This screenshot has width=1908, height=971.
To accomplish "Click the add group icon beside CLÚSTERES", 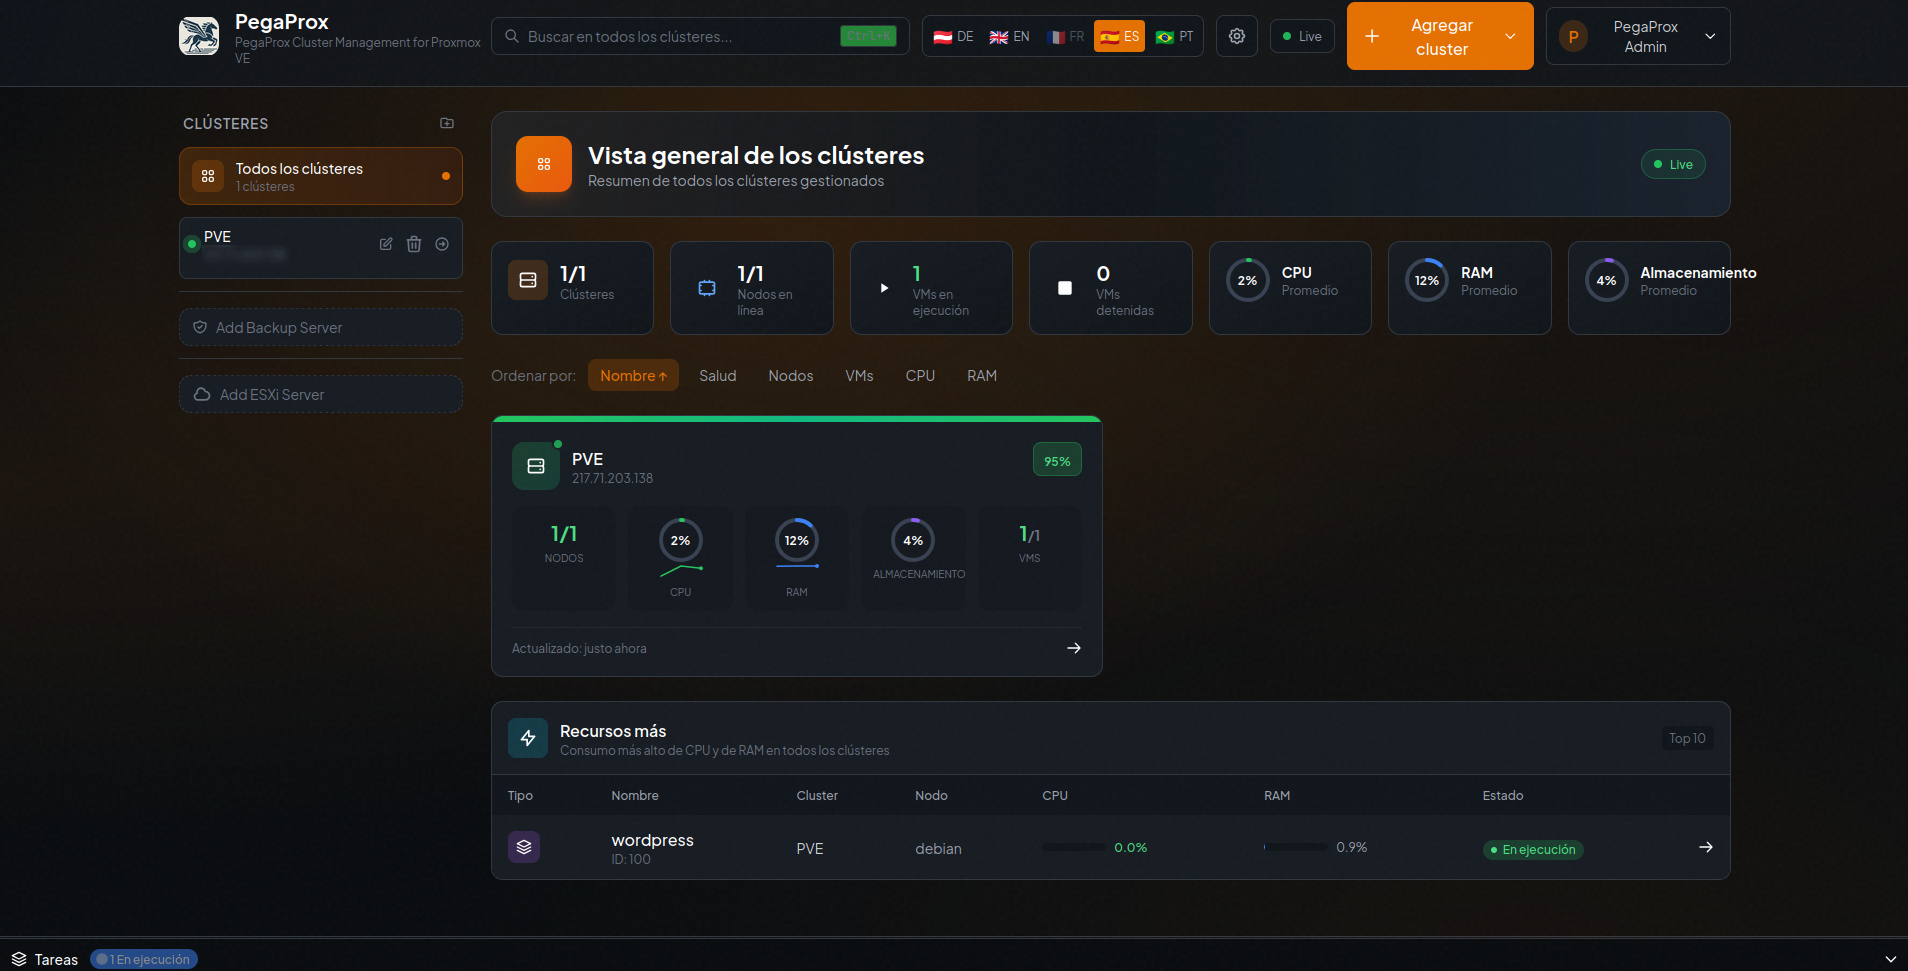I will tap(447, 123).
